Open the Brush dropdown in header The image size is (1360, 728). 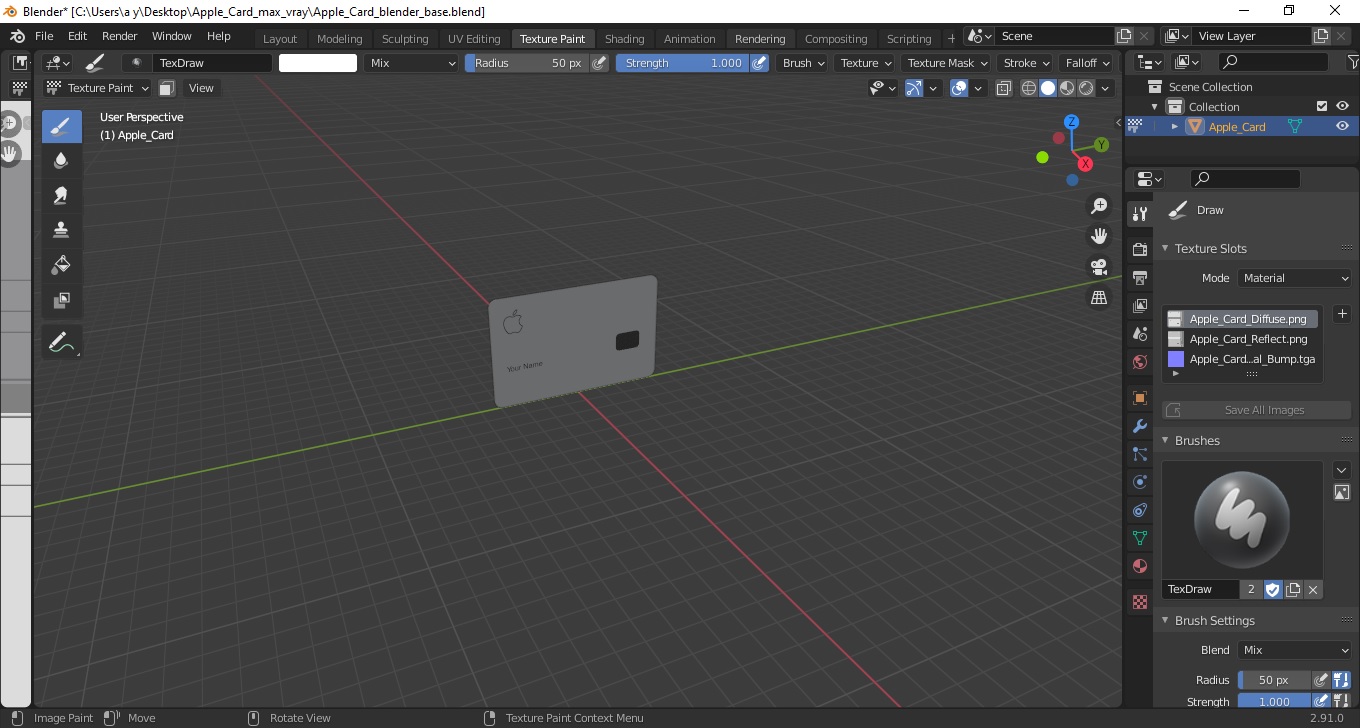(804, 63)
